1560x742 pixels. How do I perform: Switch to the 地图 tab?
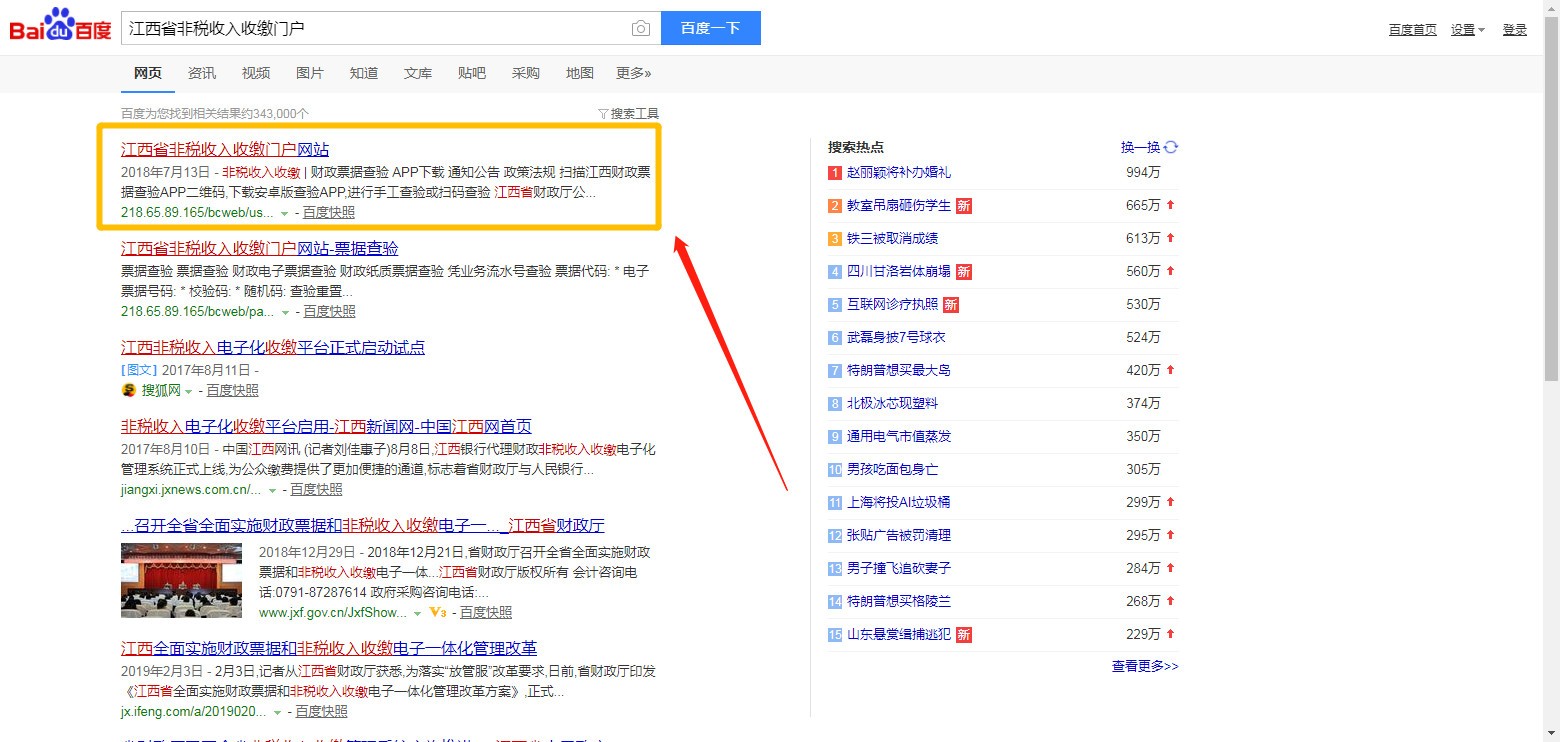coord(580,73)
